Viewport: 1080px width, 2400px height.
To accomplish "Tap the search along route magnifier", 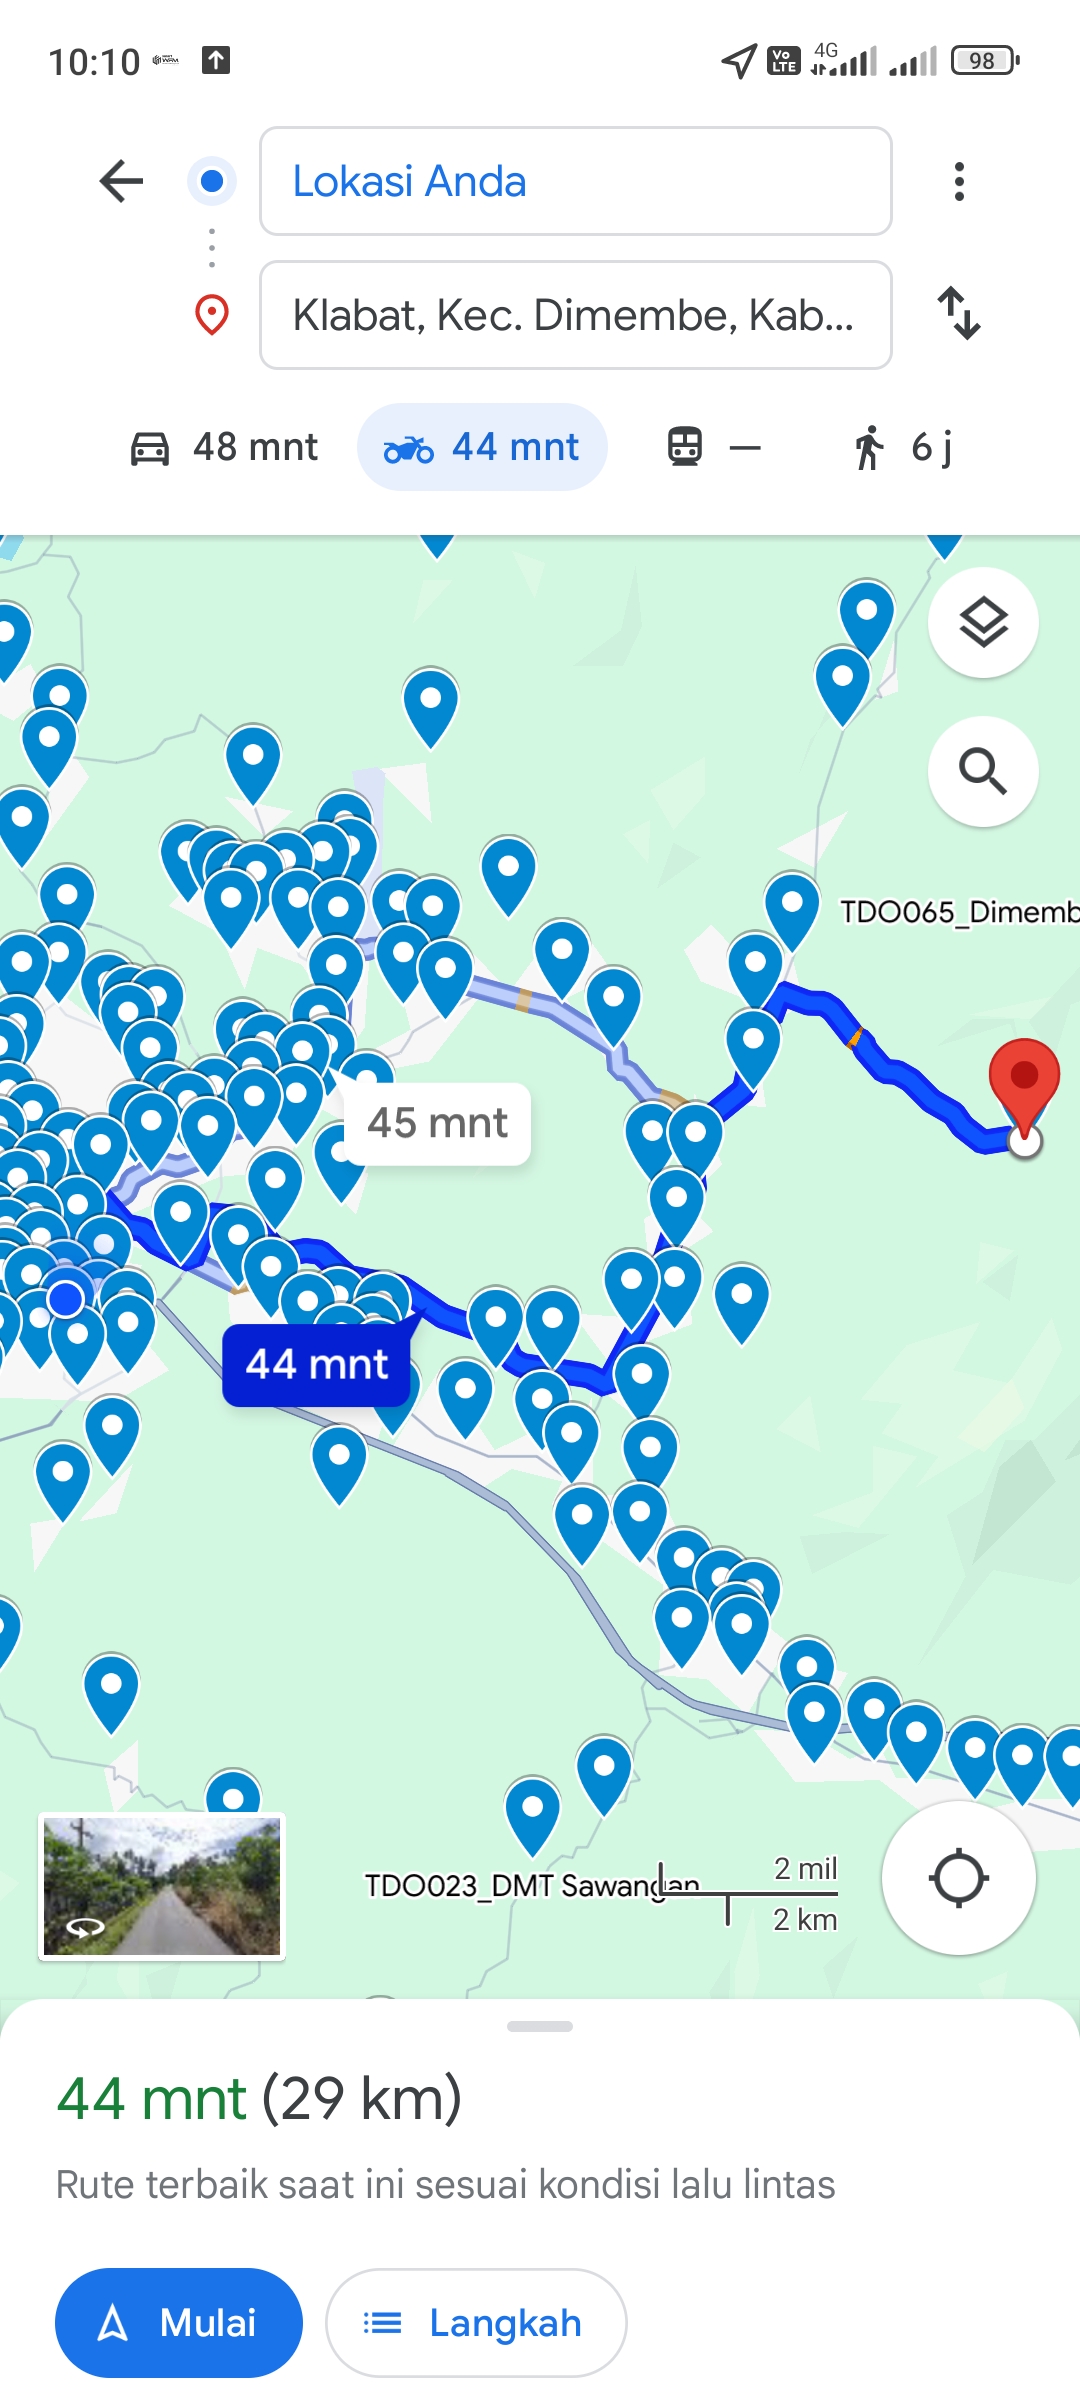I will pos(983,771).
